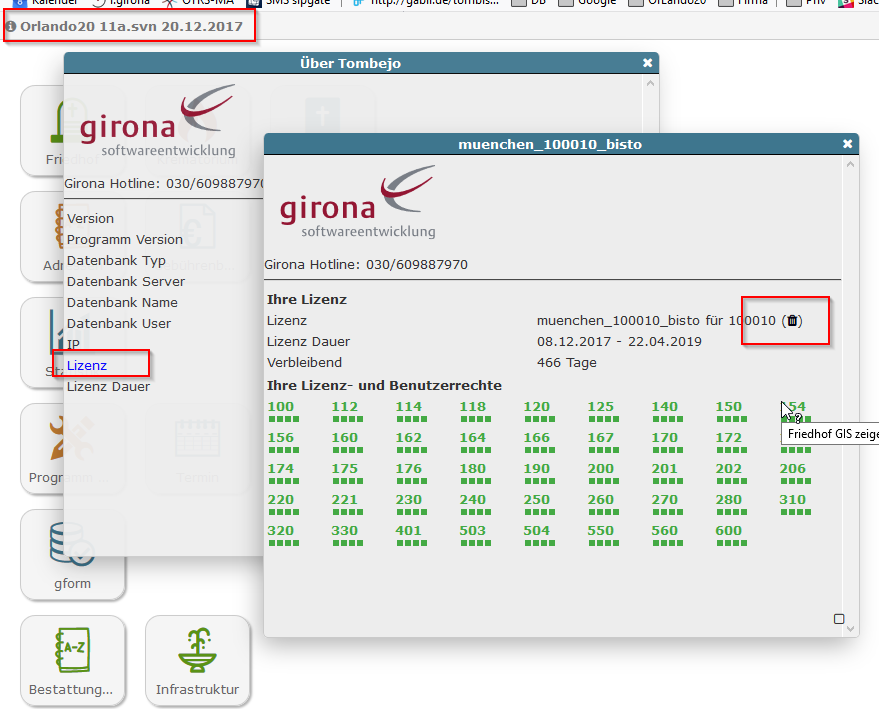Click license right number 600
Image resolution: width=879 pixels, height=709 pixels.
click(x=728, y=530)
